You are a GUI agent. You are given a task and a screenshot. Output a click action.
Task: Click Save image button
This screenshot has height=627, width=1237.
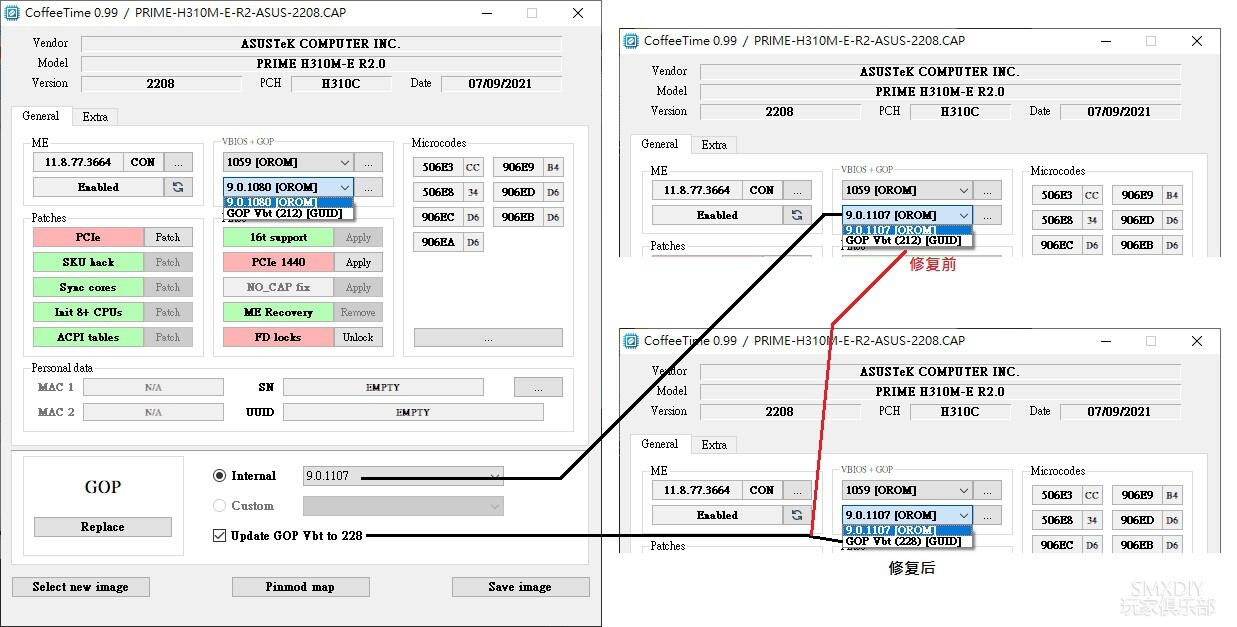point(520,587)
